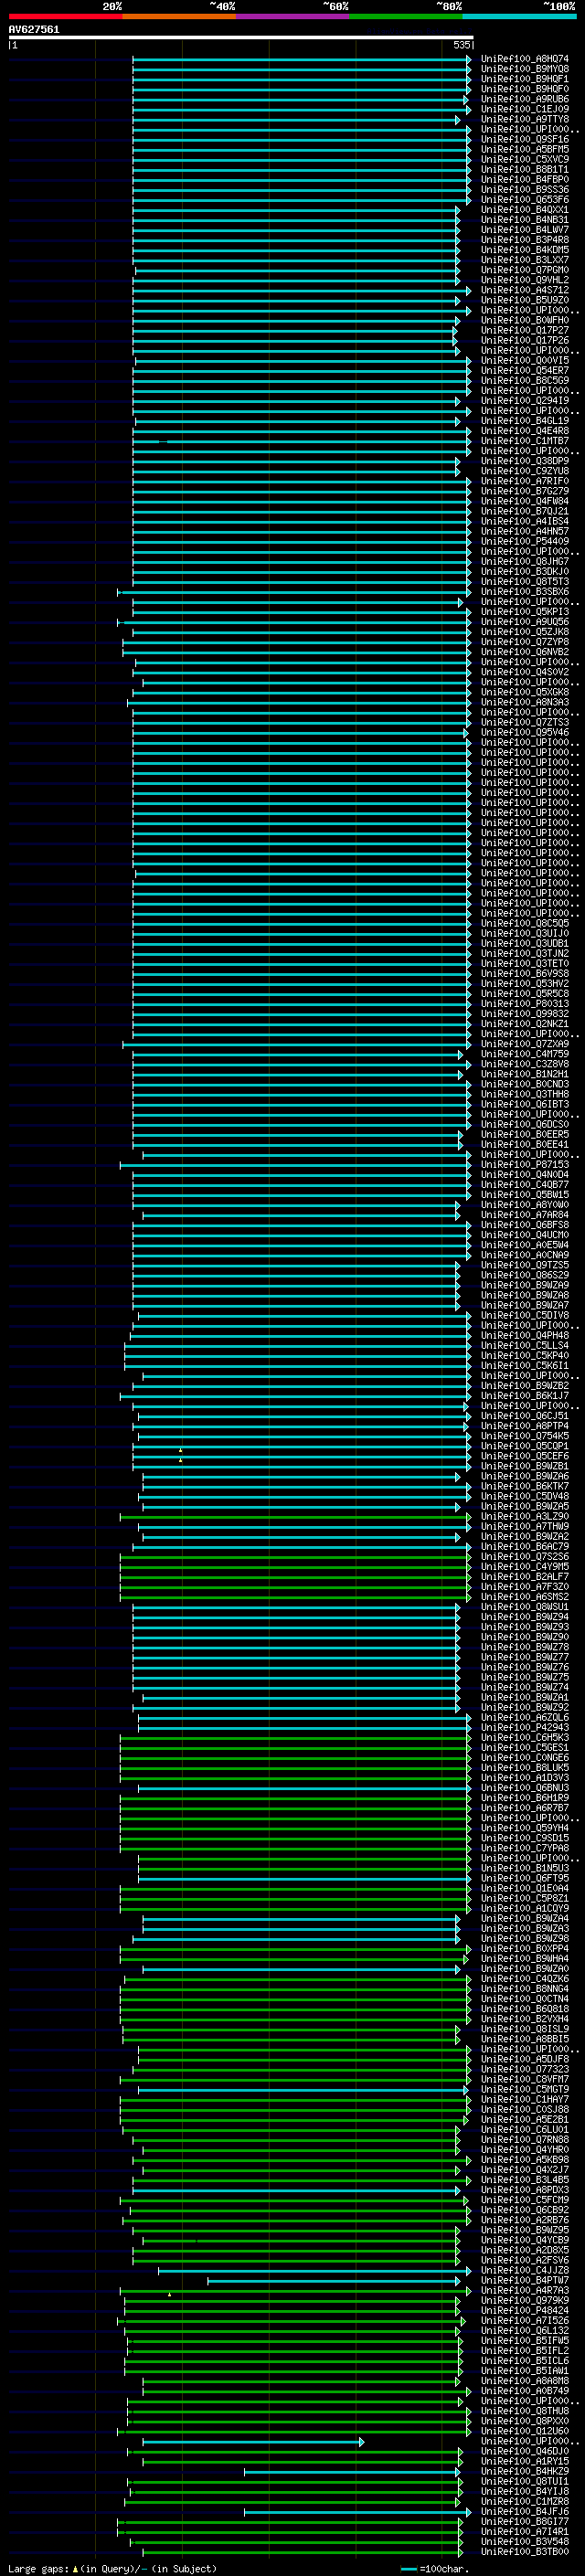Select label UniRef100_B6K1J7
This screenshot has width=585, height=2576.
(525, 1396)
